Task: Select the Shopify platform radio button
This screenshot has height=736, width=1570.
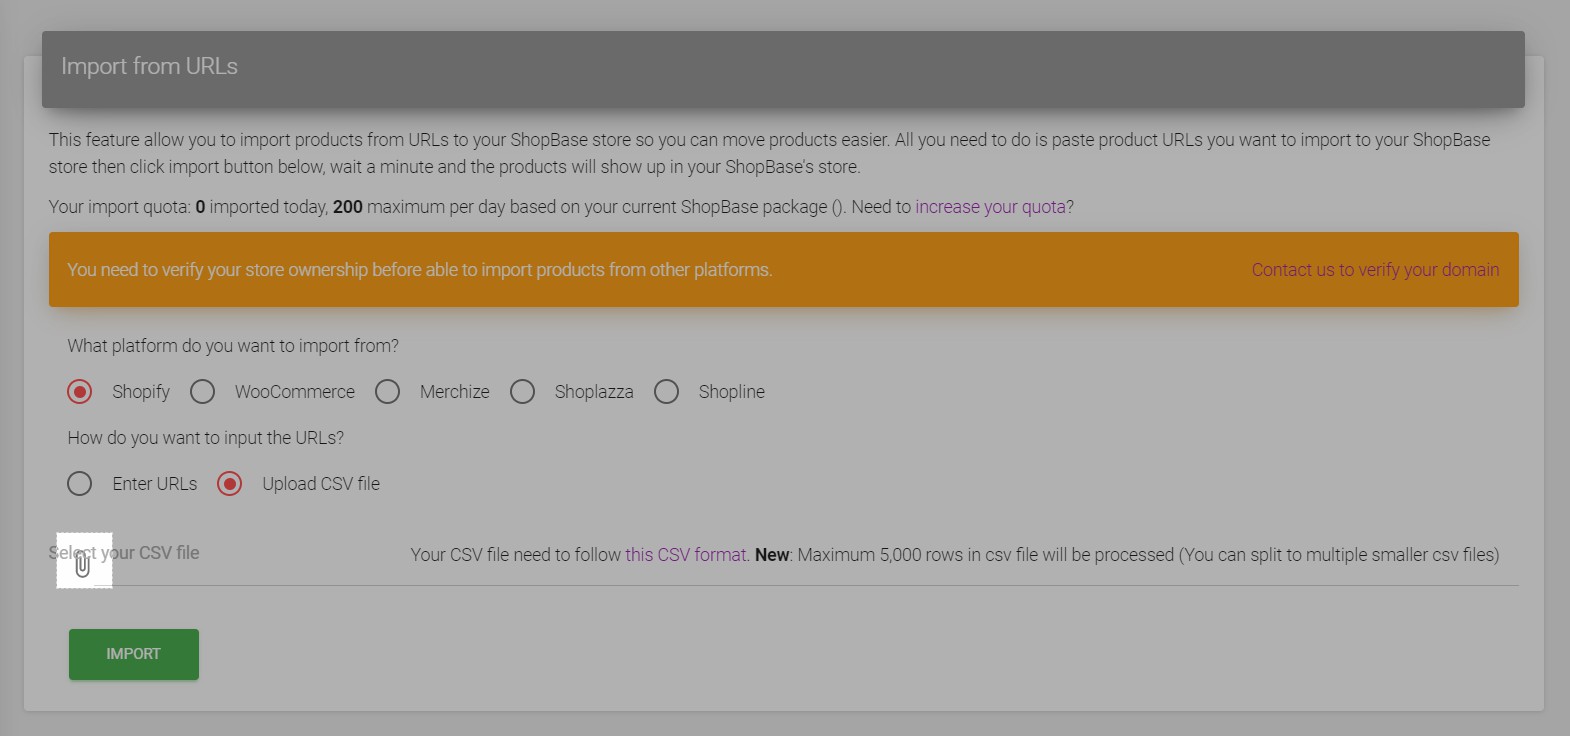Action: click(x=80, y=392)
